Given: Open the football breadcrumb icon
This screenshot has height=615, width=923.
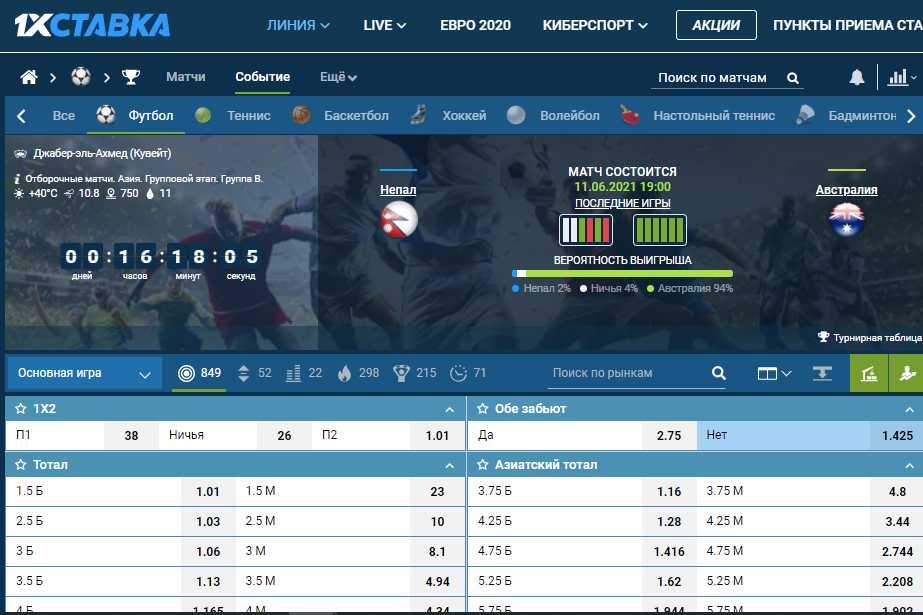Looking at the screenshot, I should point(81,77).
